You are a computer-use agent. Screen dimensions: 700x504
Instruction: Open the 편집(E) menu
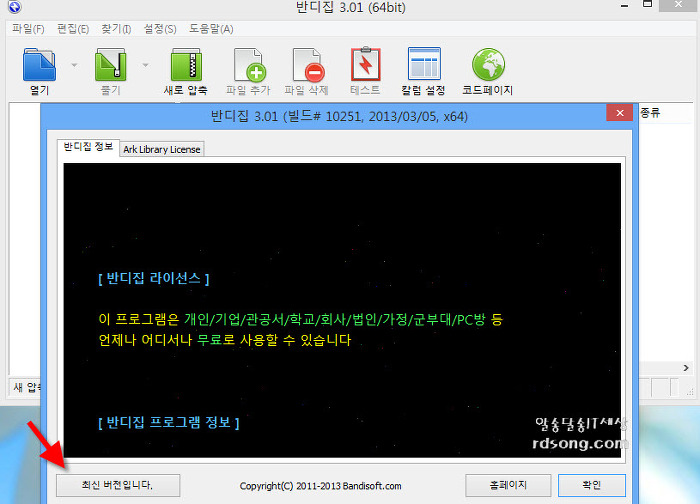click(71, 28)
